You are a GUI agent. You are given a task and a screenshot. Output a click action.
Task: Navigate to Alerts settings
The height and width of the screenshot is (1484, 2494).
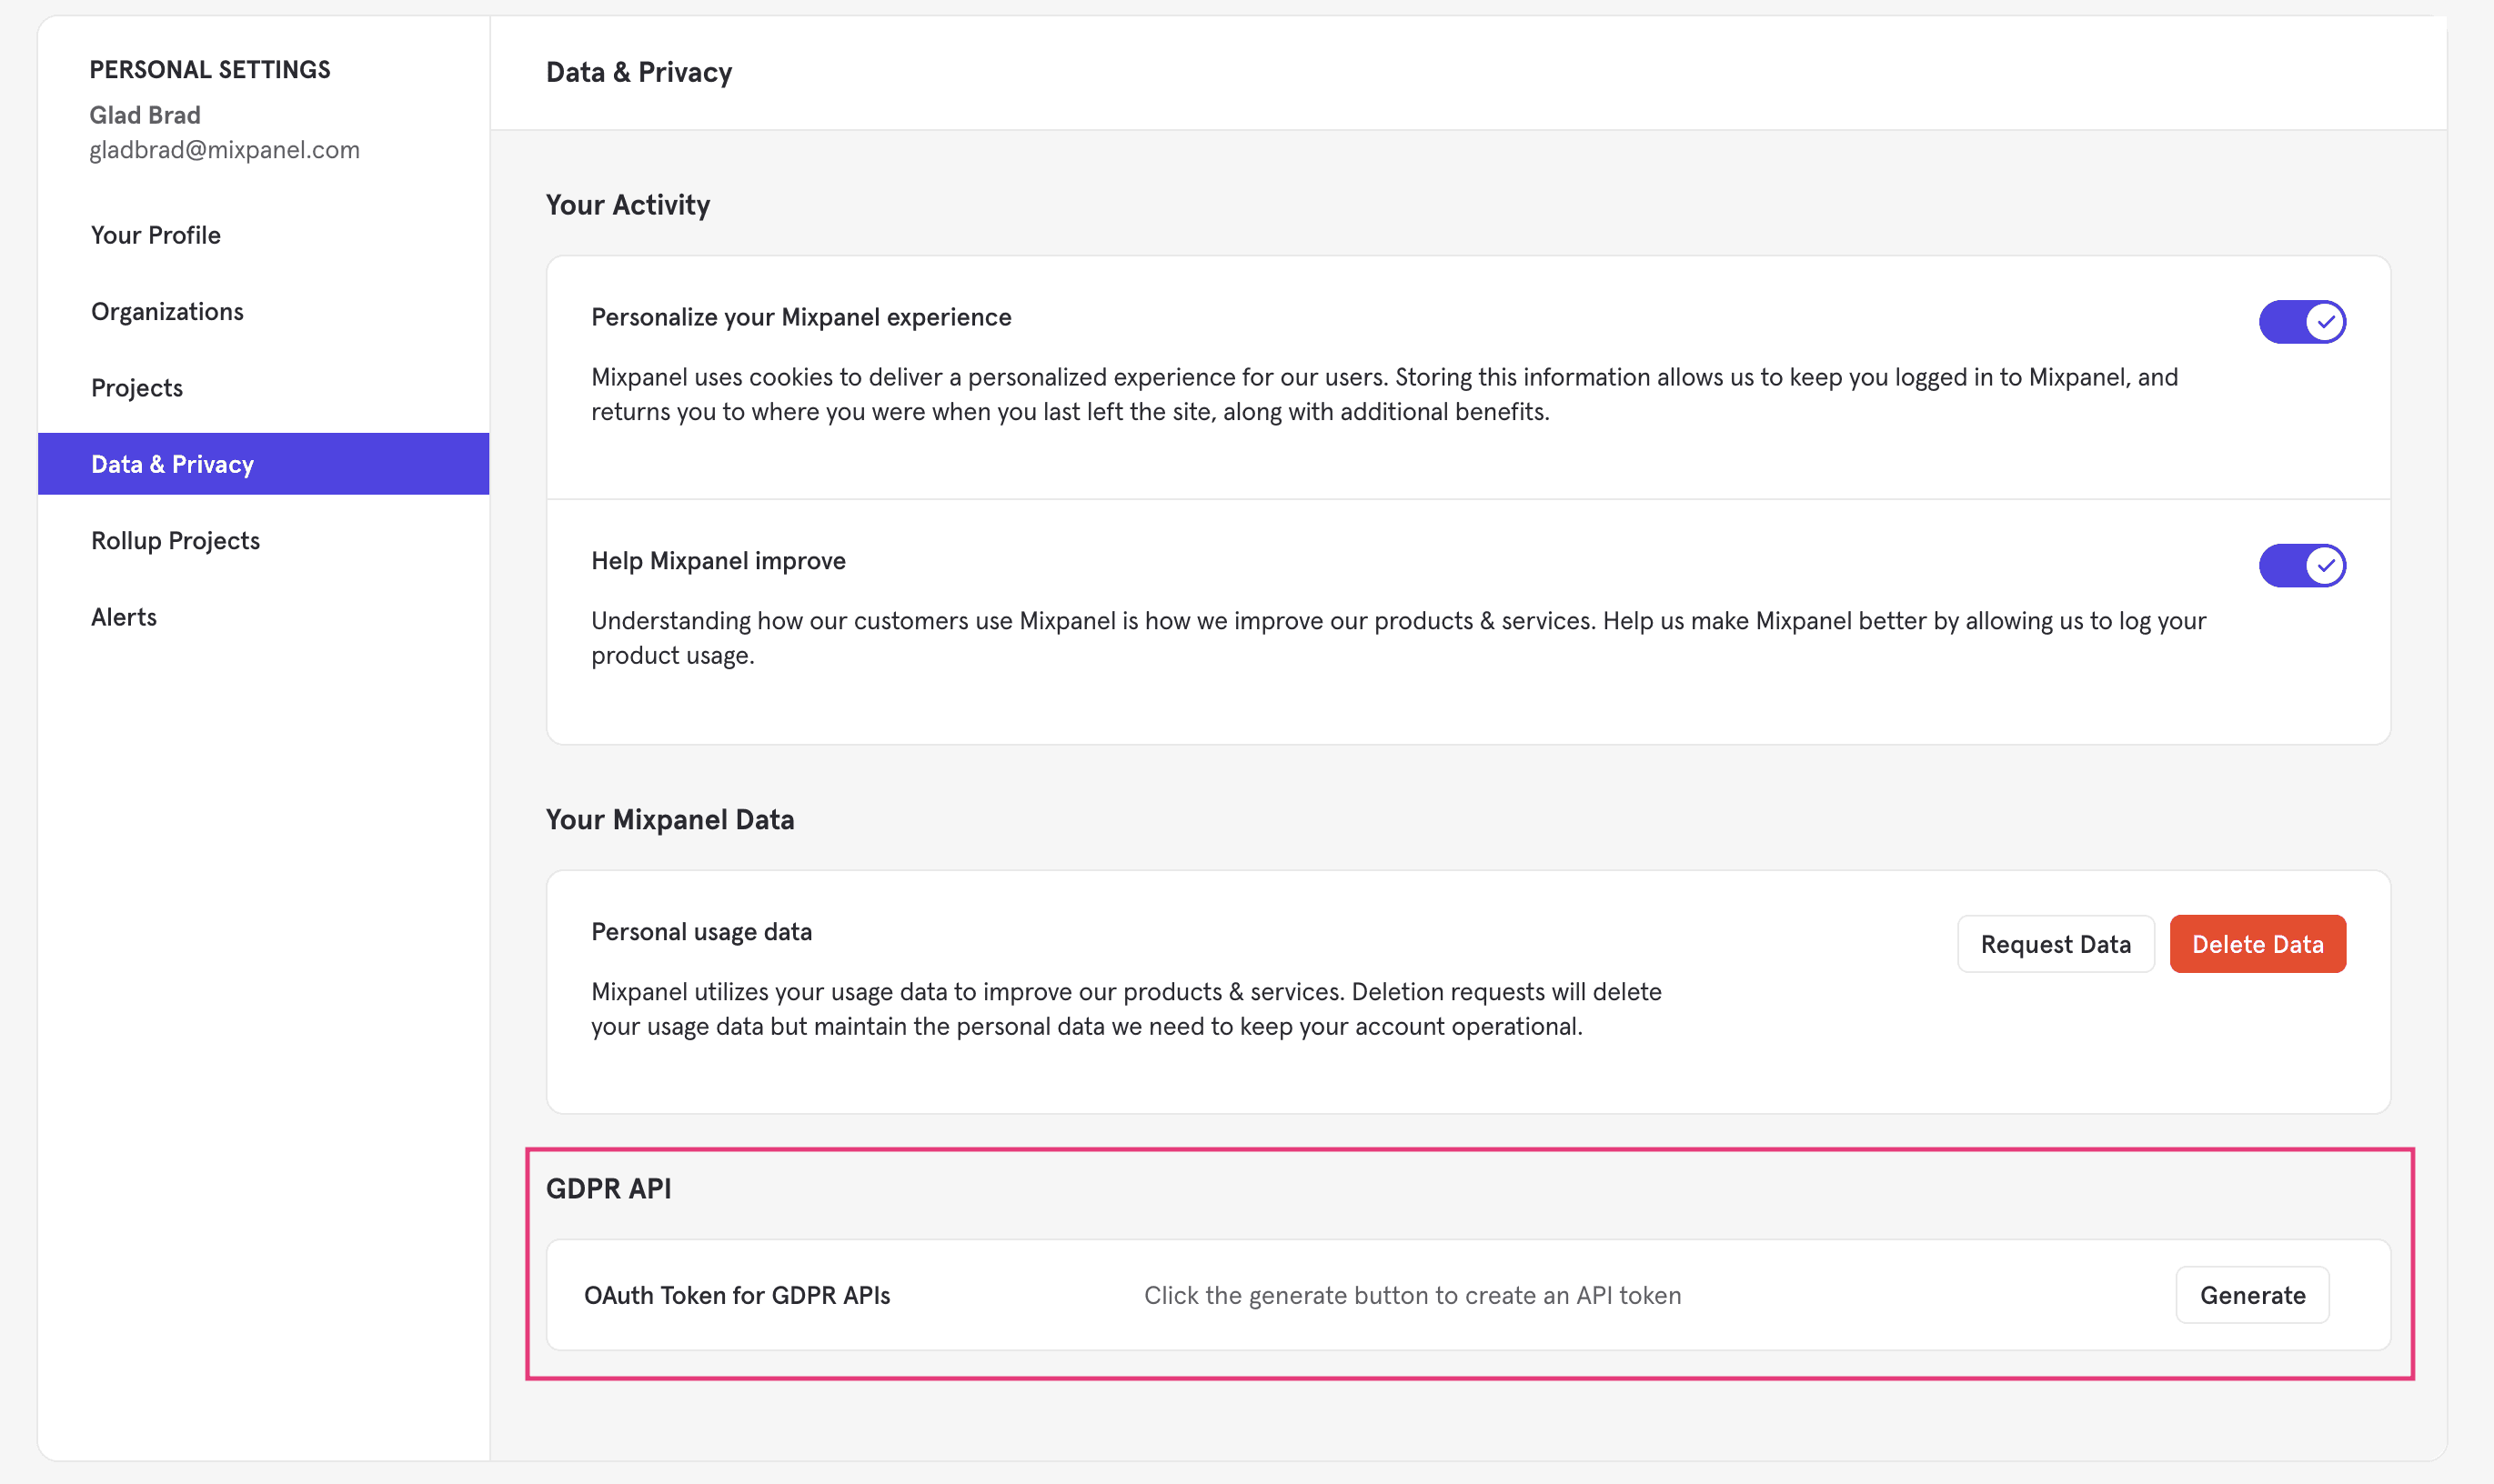pyautogui.click(x=124, y=617)
